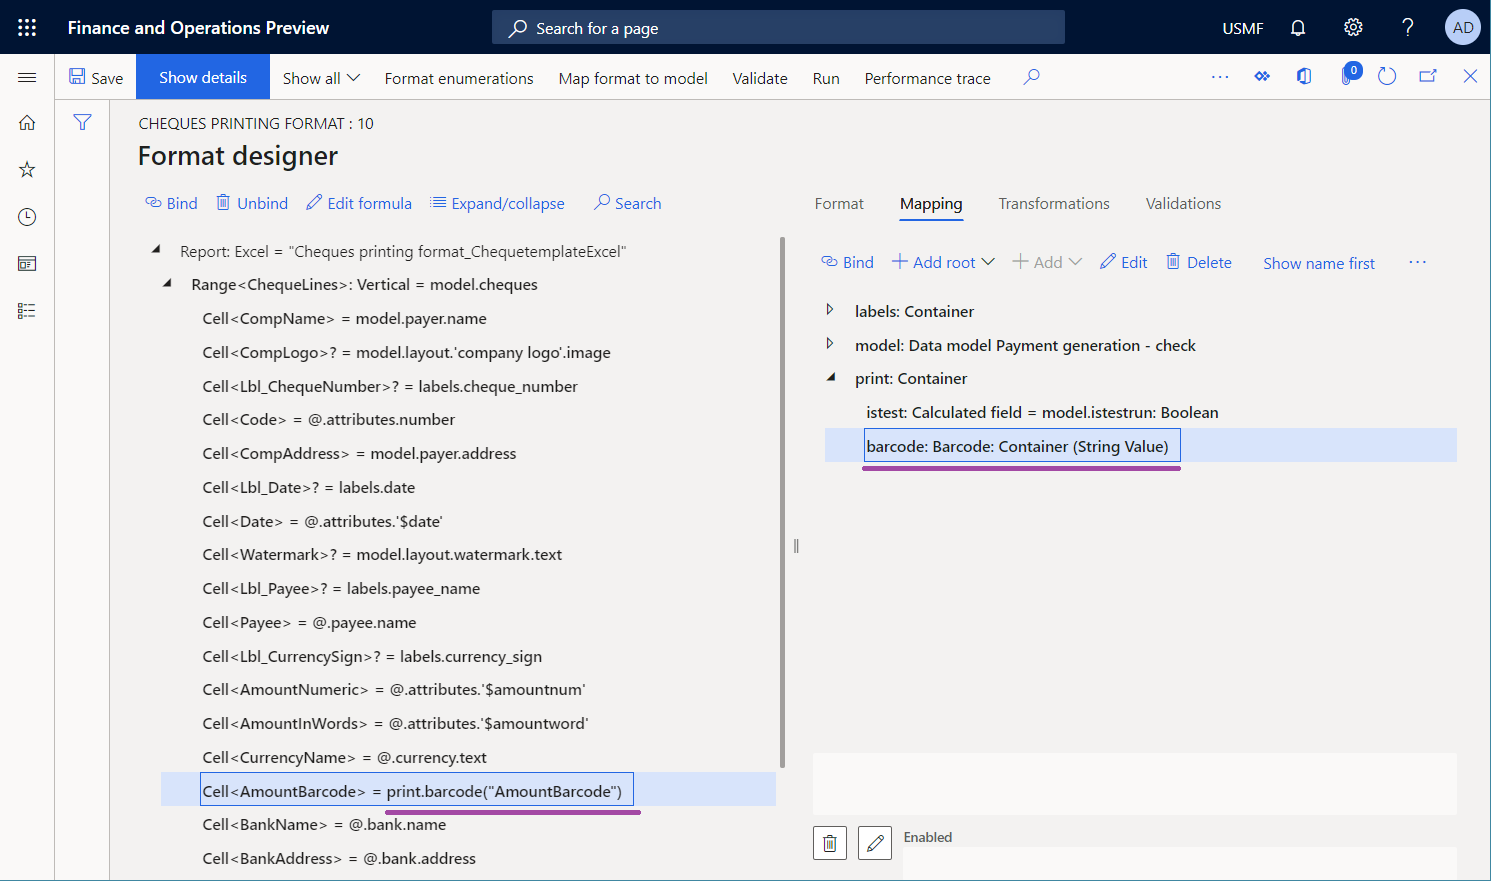
Task: Expand the model: Data model node
Action: 829,344
